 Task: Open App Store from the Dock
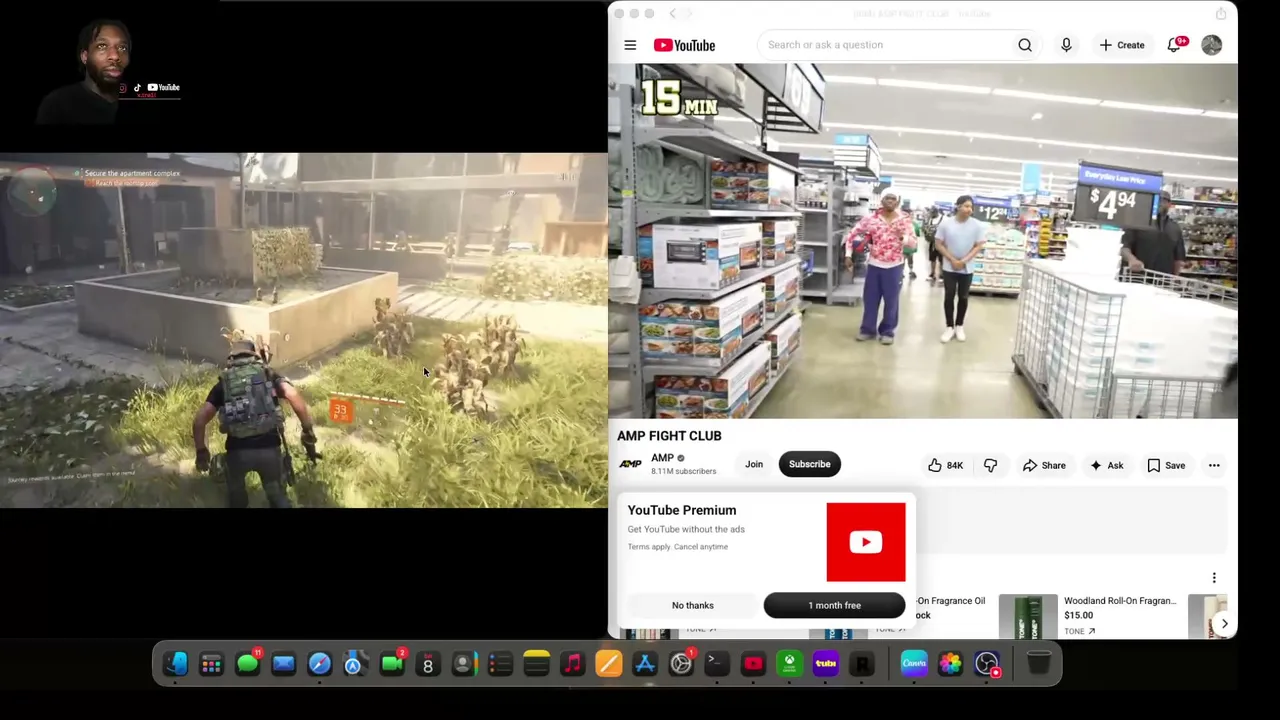click(644, 663)
